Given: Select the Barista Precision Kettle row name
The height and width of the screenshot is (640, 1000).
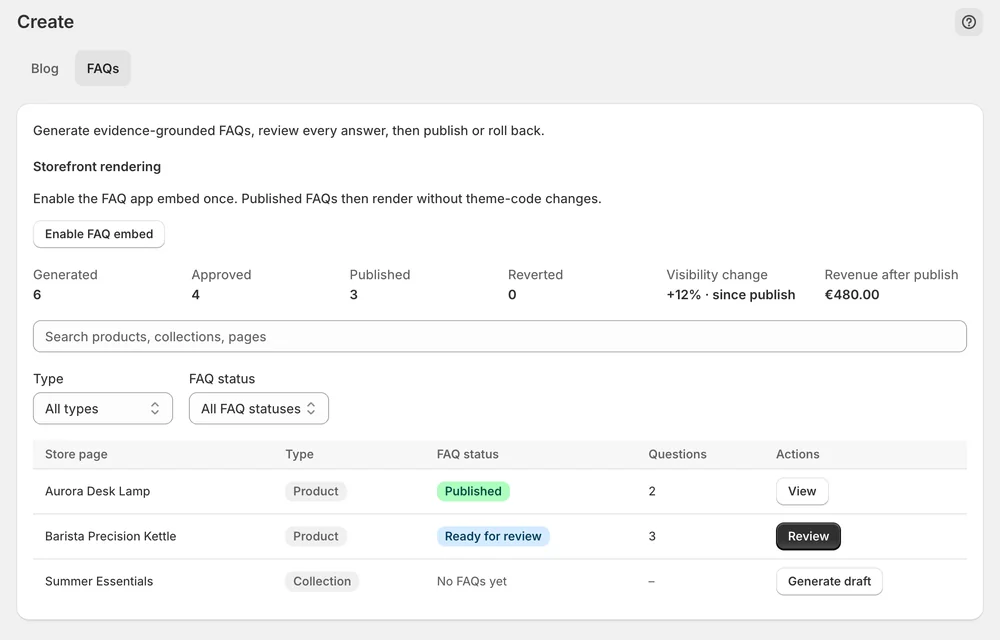Looking at the screenshot, I should [110, 536].
